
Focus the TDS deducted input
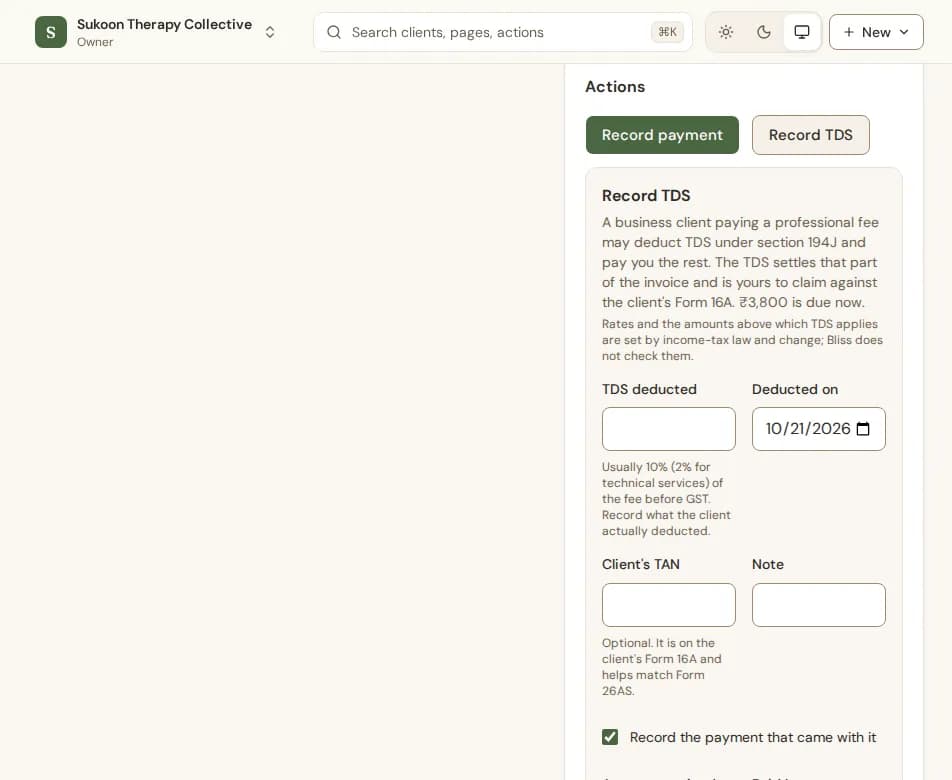[668, 429]
